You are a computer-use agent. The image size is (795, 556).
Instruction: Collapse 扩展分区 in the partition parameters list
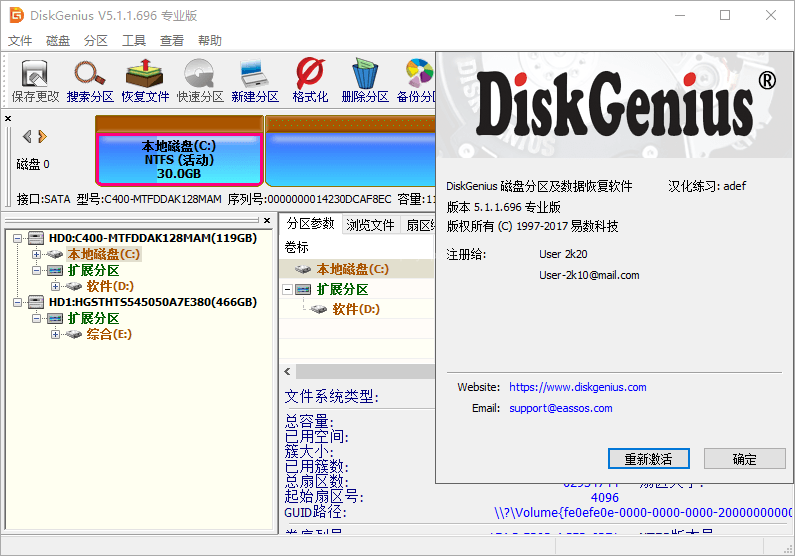288,289
